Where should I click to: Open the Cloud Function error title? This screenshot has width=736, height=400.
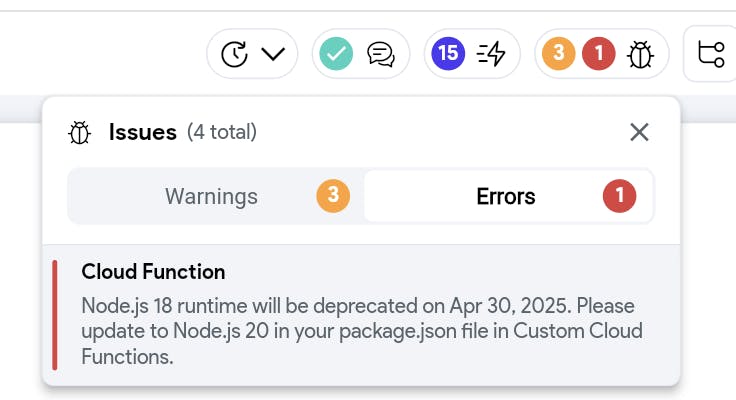pos(153,272)
